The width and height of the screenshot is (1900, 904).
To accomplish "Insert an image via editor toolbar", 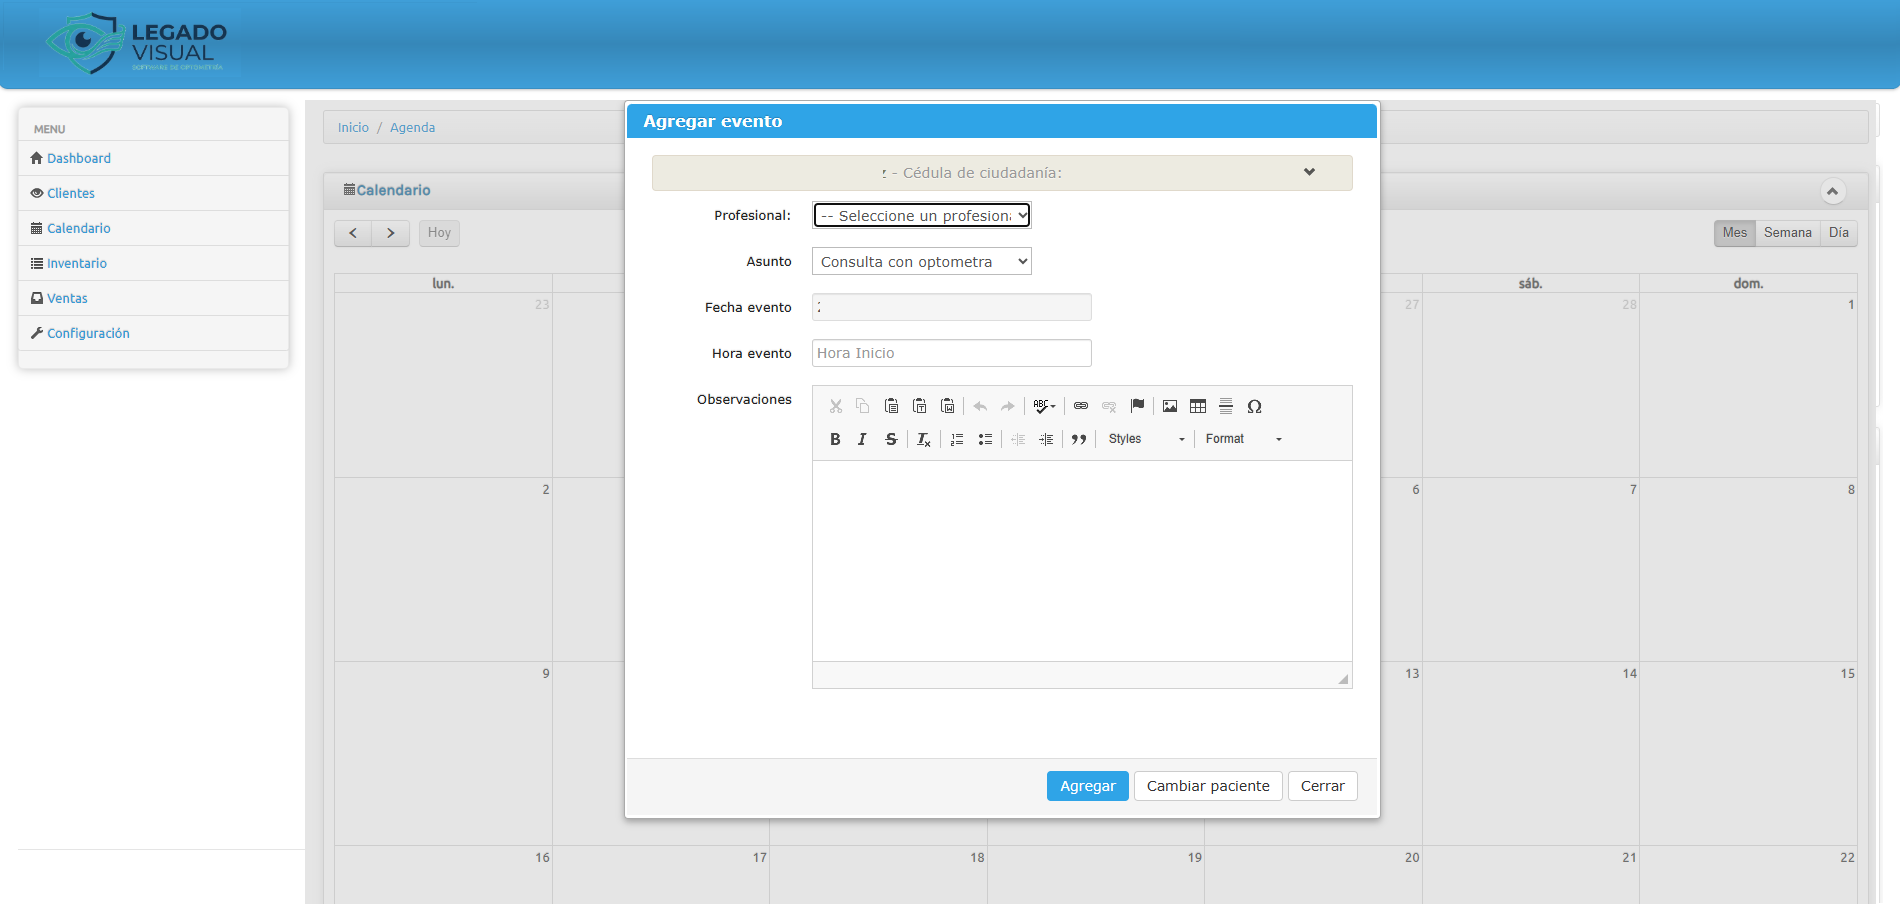I will (x=1170, y=406).
